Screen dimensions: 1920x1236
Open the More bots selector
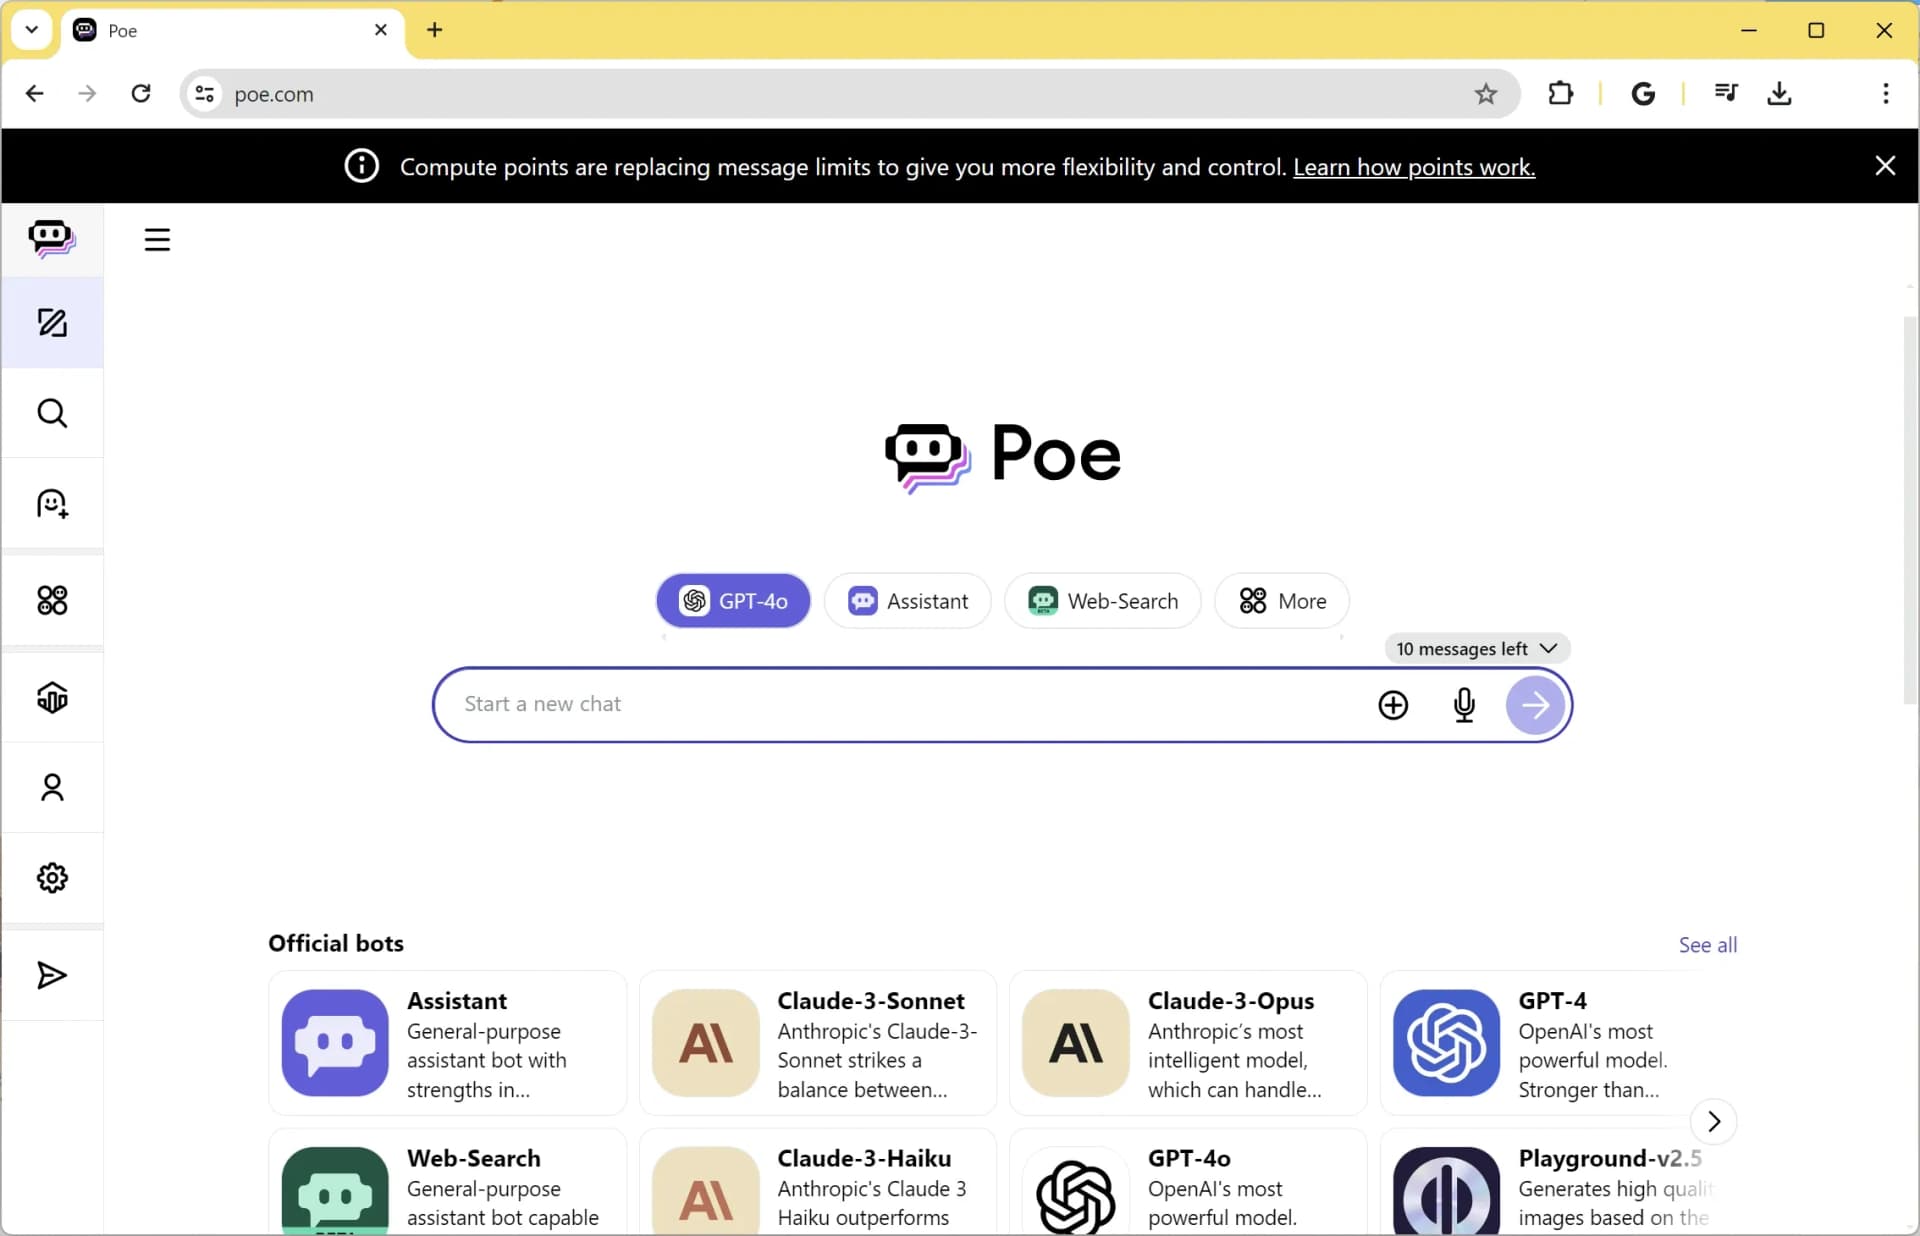(x=1283, y=601)
